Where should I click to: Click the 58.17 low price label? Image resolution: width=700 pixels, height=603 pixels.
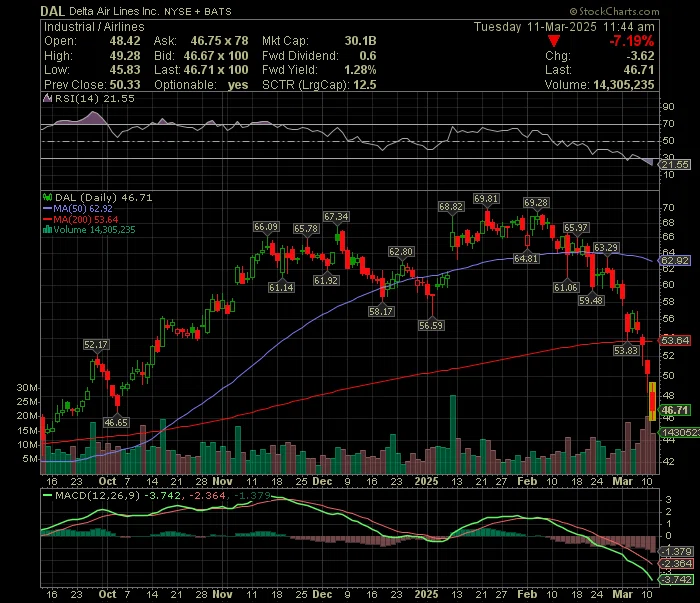[x=381, y=311]
